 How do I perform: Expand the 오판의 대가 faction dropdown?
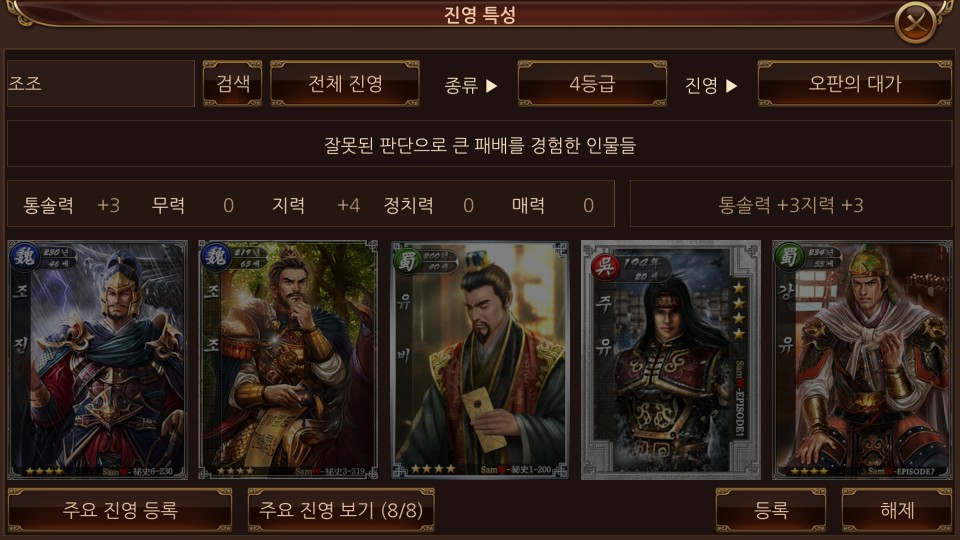[x=855, y=83]
